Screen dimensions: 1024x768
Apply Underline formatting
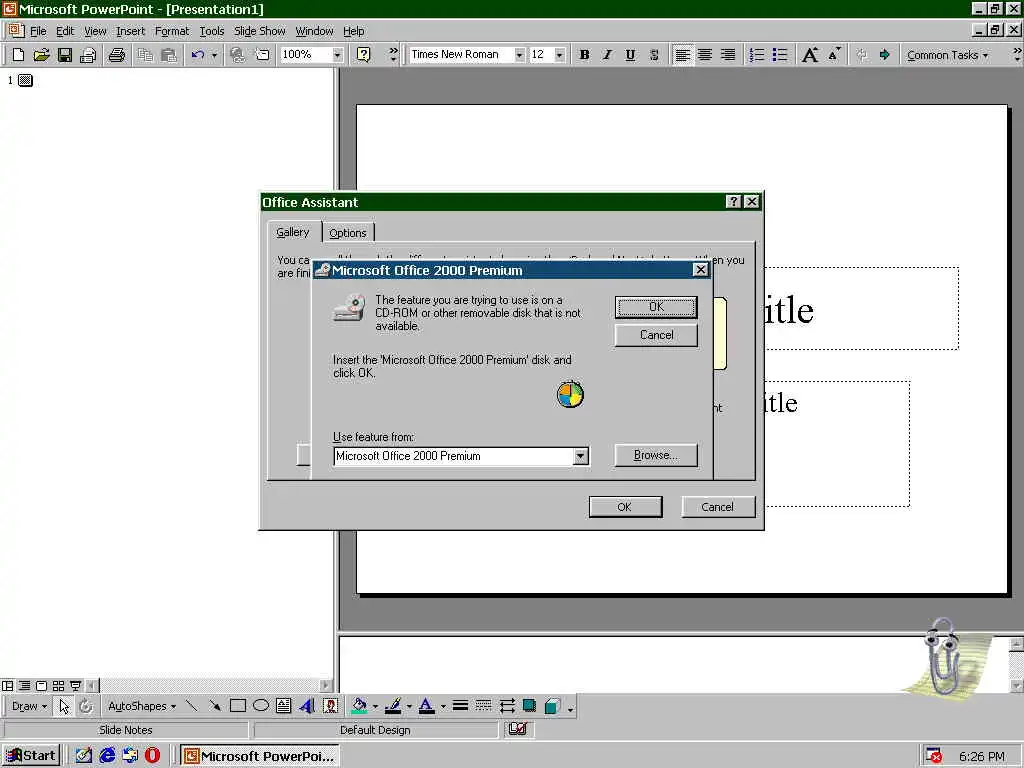[x=630, y=55]
